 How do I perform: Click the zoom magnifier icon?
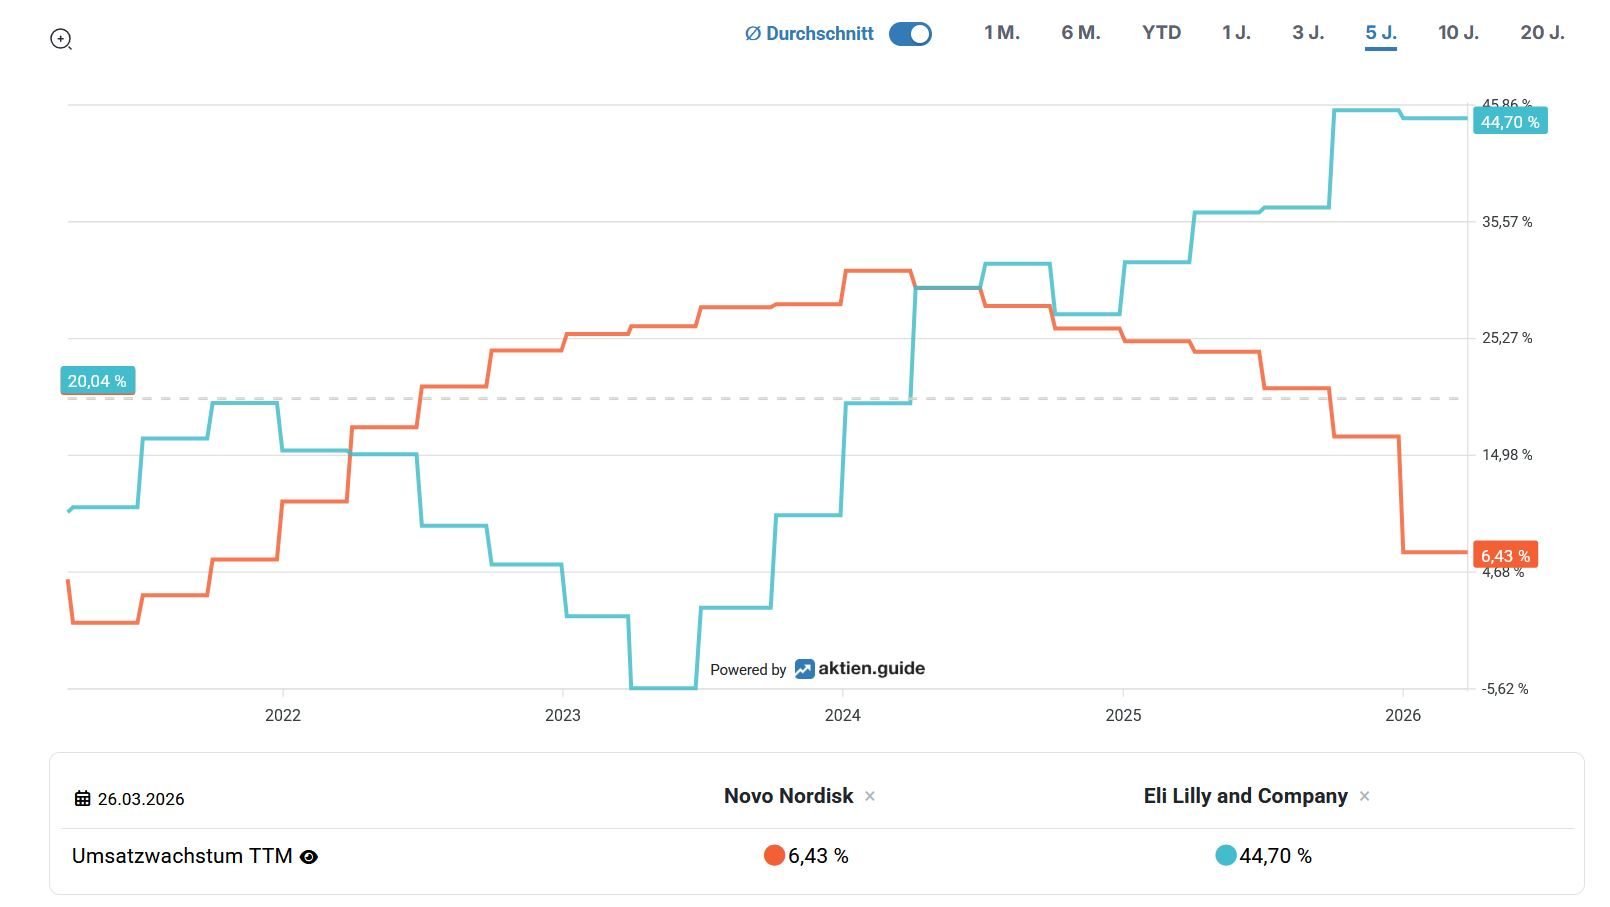tap(61, 39)
